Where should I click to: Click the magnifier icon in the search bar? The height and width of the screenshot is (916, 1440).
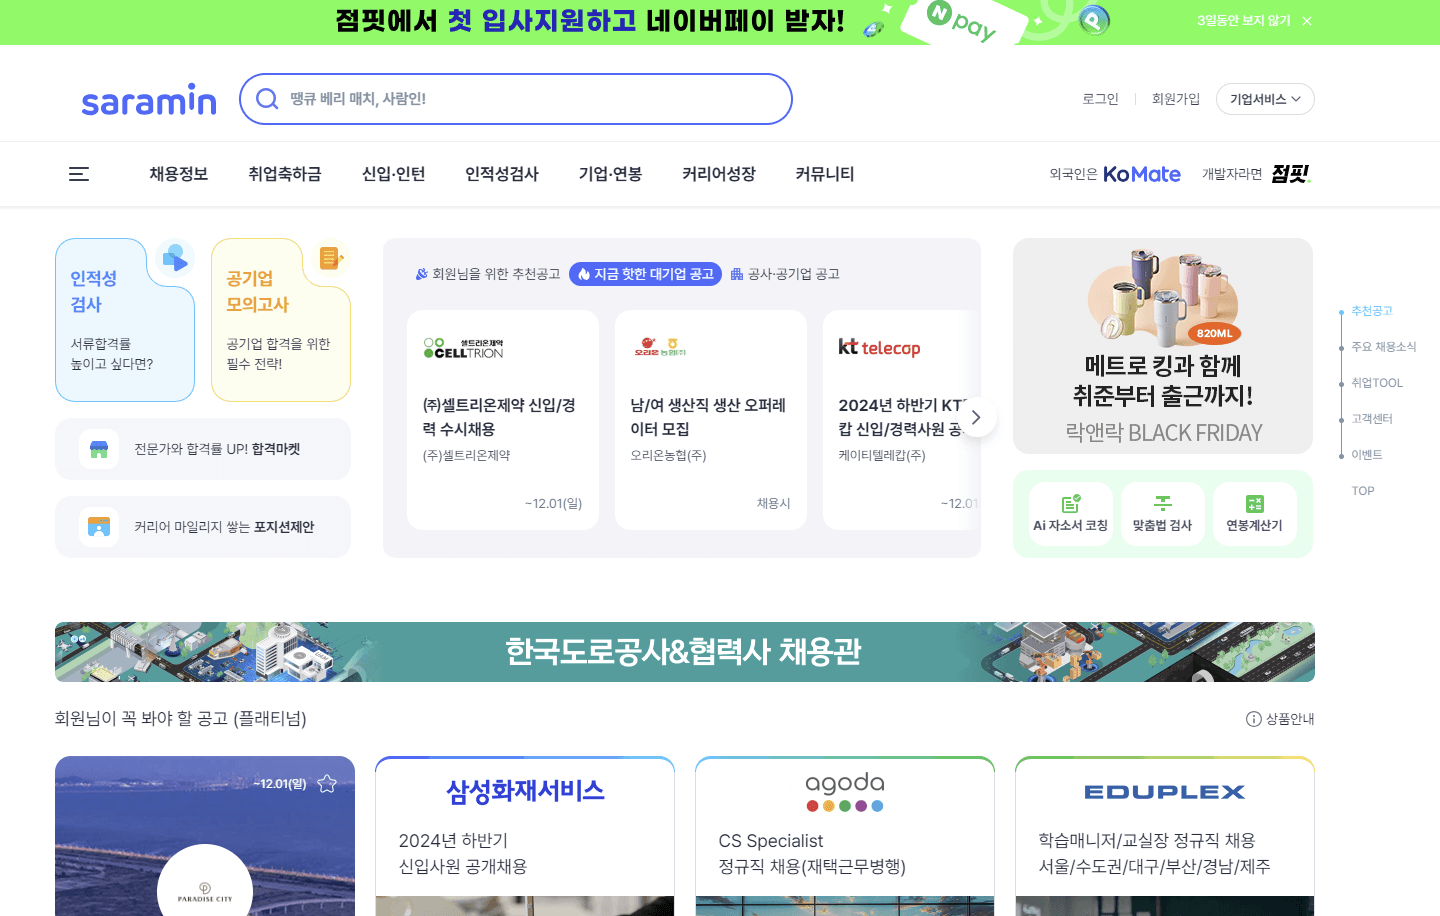pos(266,99)
